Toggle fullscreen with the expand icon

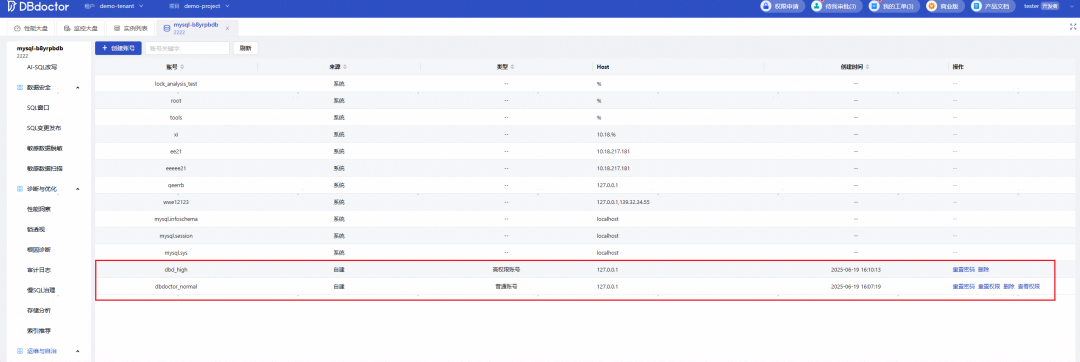click(x=1072, y=27)
